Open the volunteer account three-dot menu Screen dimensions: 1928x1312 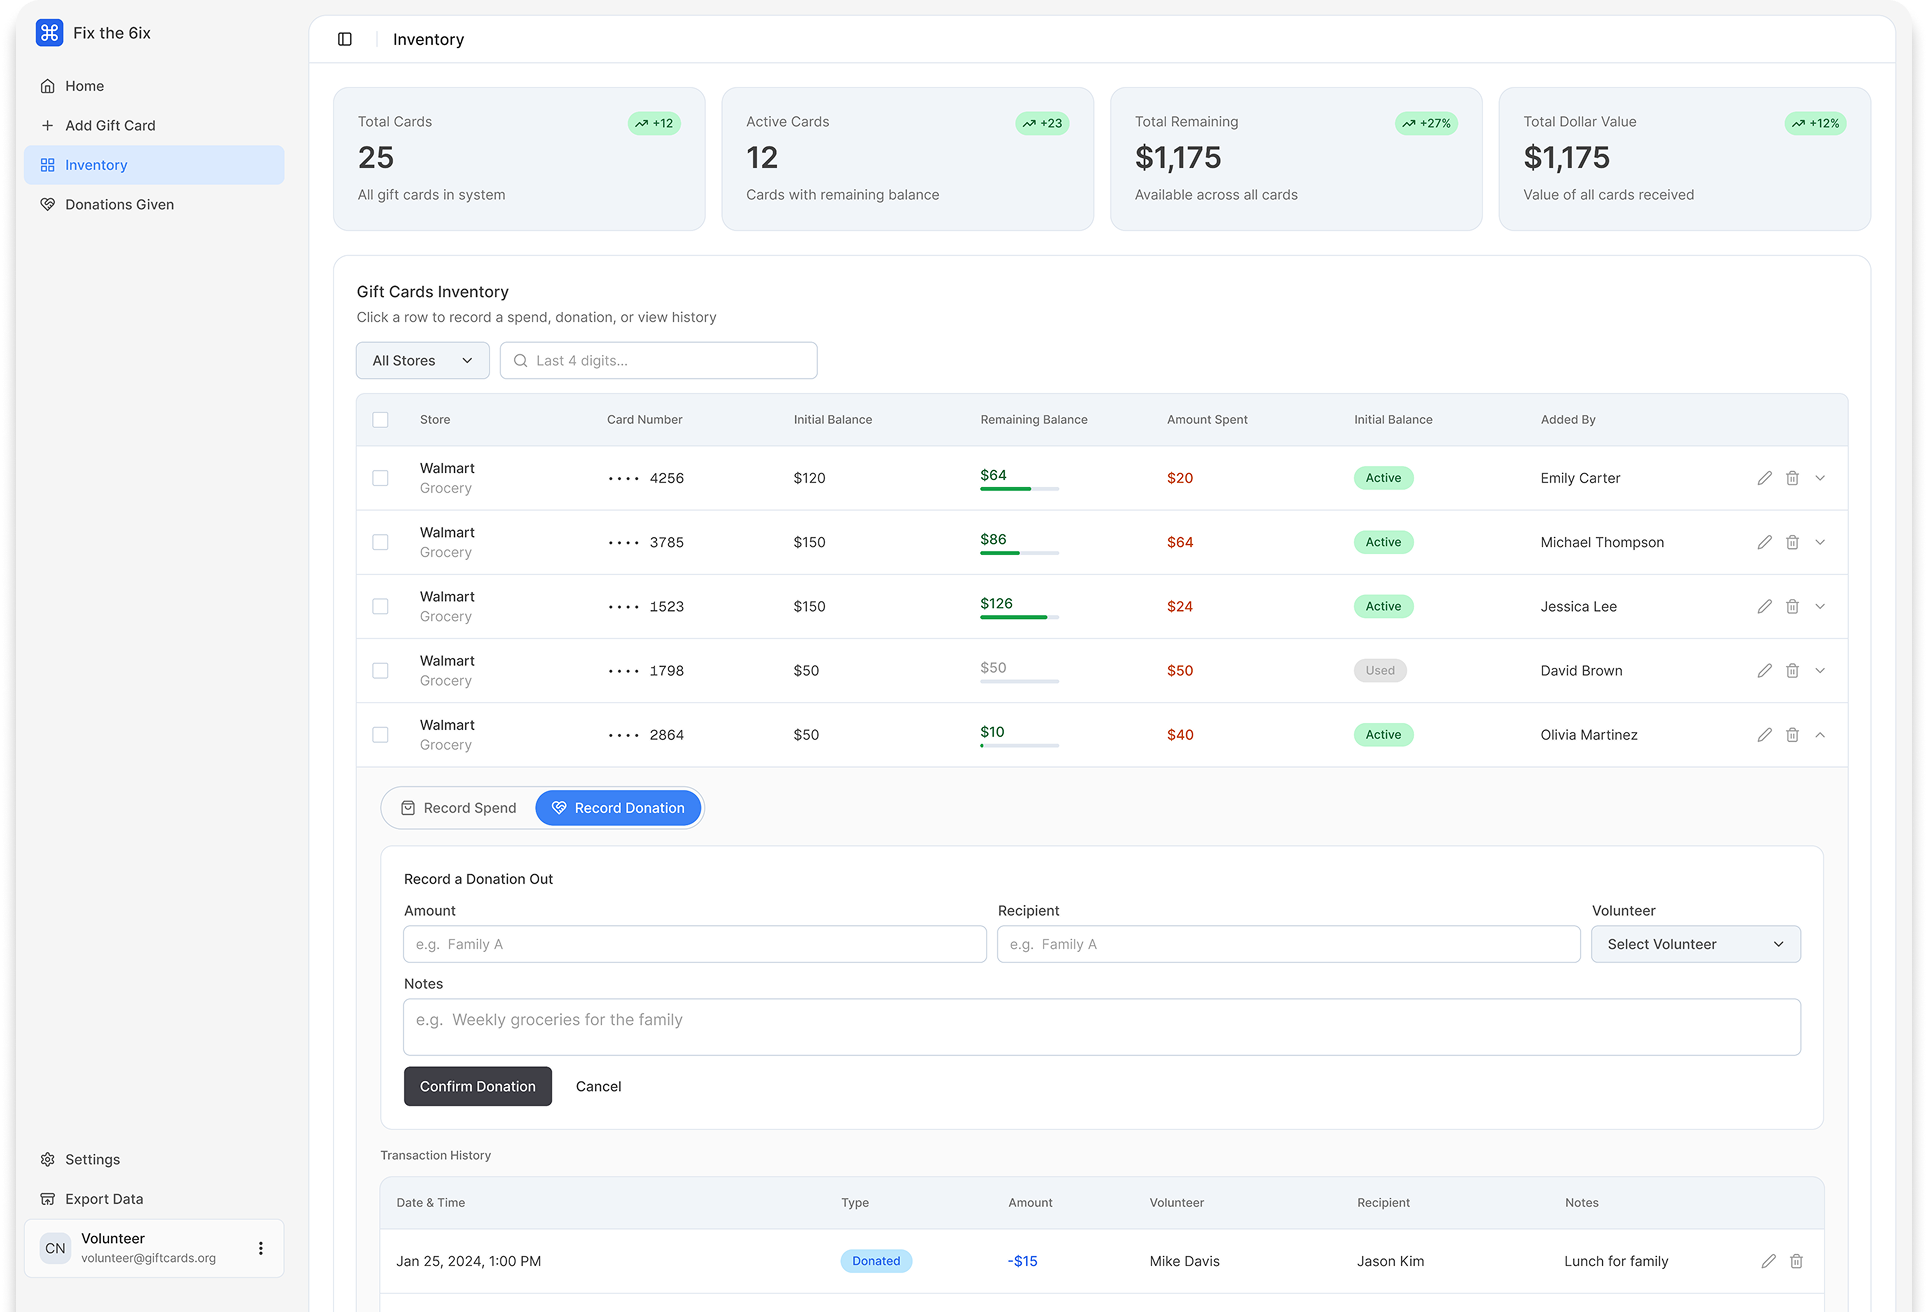(260, 1248)
